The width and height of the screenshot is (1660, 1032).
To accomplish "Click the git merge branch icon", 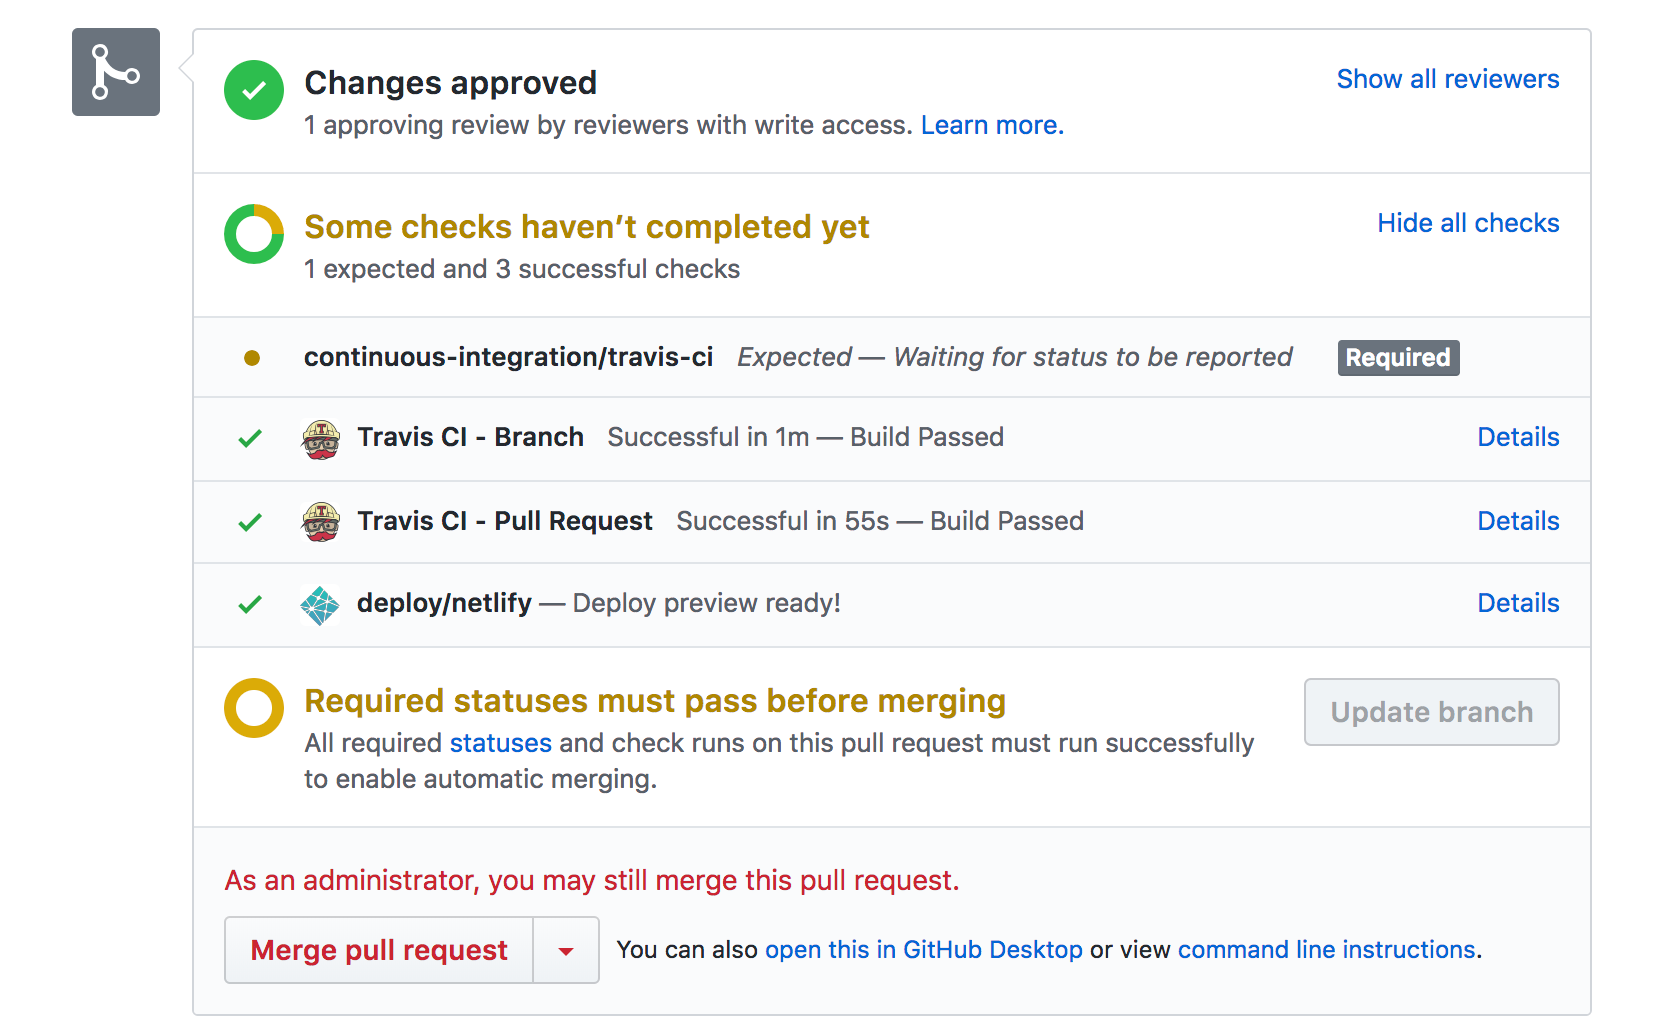I will pos(116,72).
